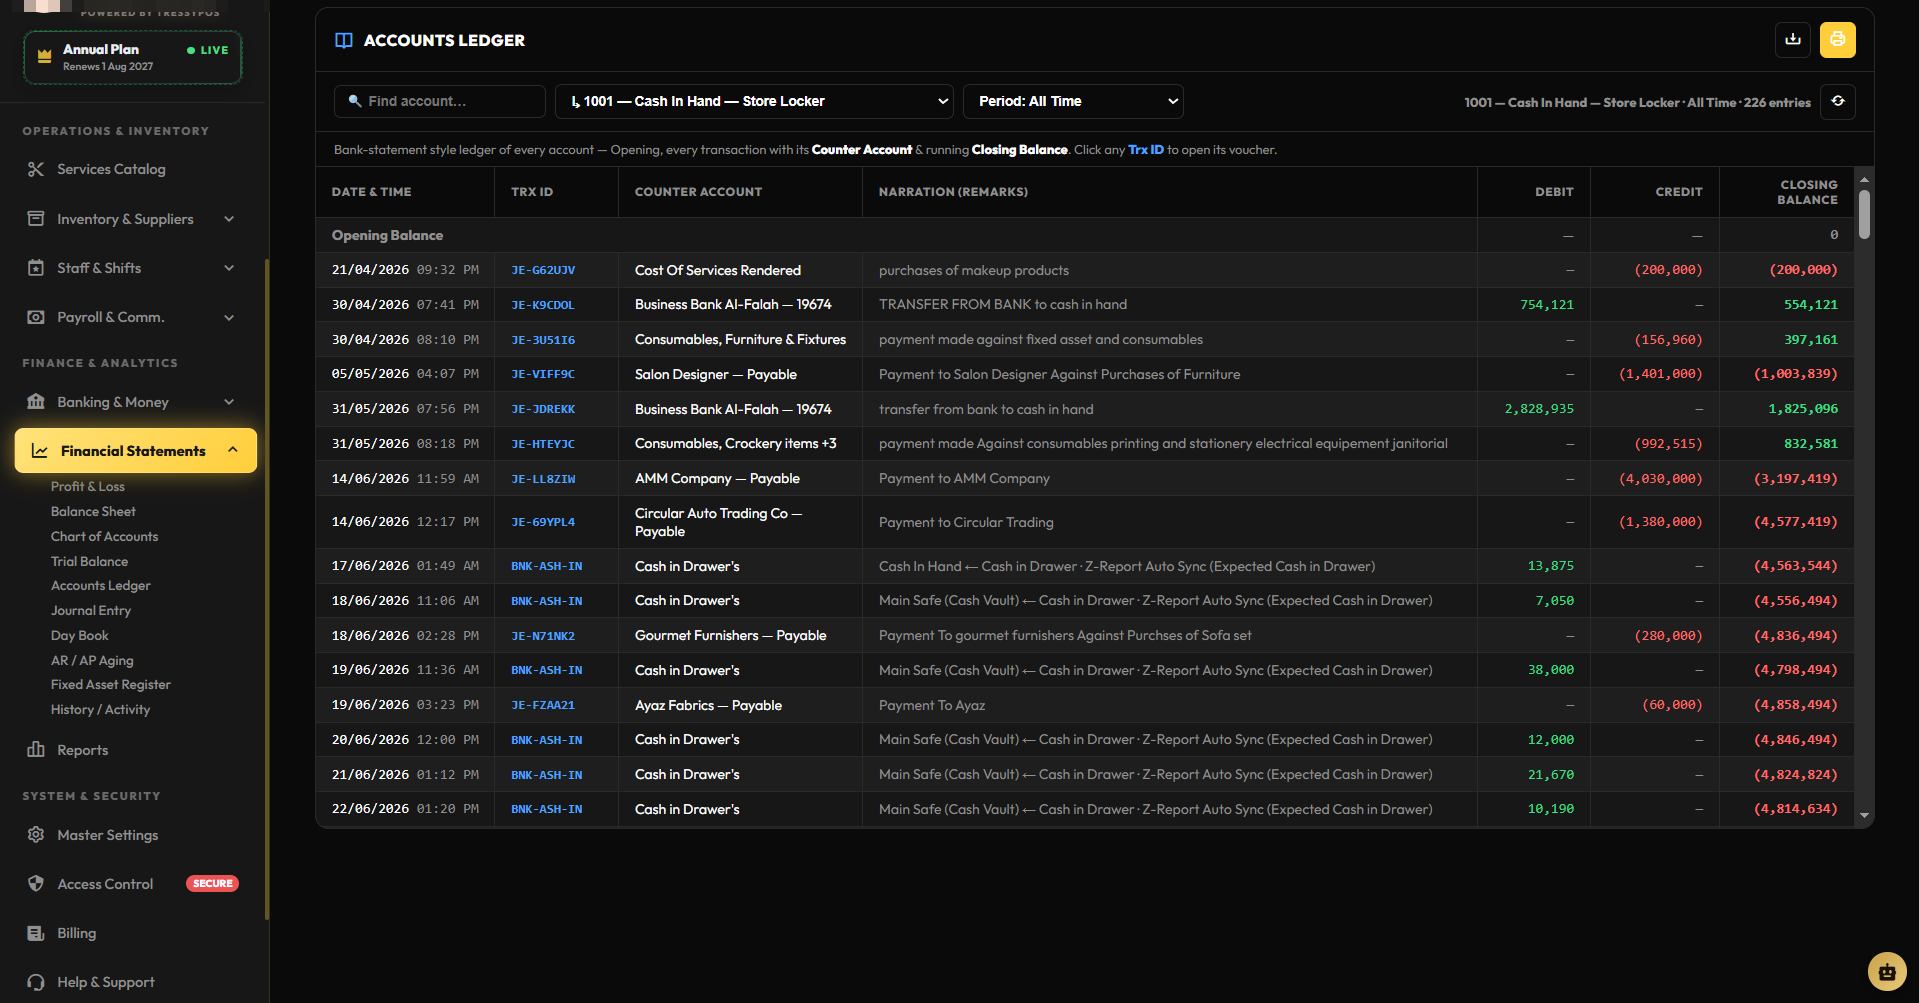Open voucher JE-N71NK2
The height and width of the screenshot is (1003, 1919).
543,636
